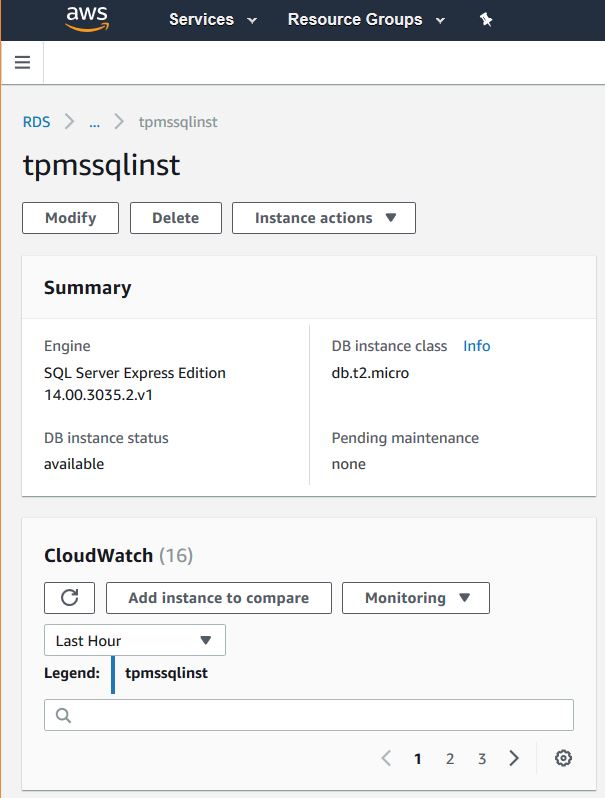Screen dimensions: 605x798
Task: Open the Last Hour time range dropdown
Action: 135,640
